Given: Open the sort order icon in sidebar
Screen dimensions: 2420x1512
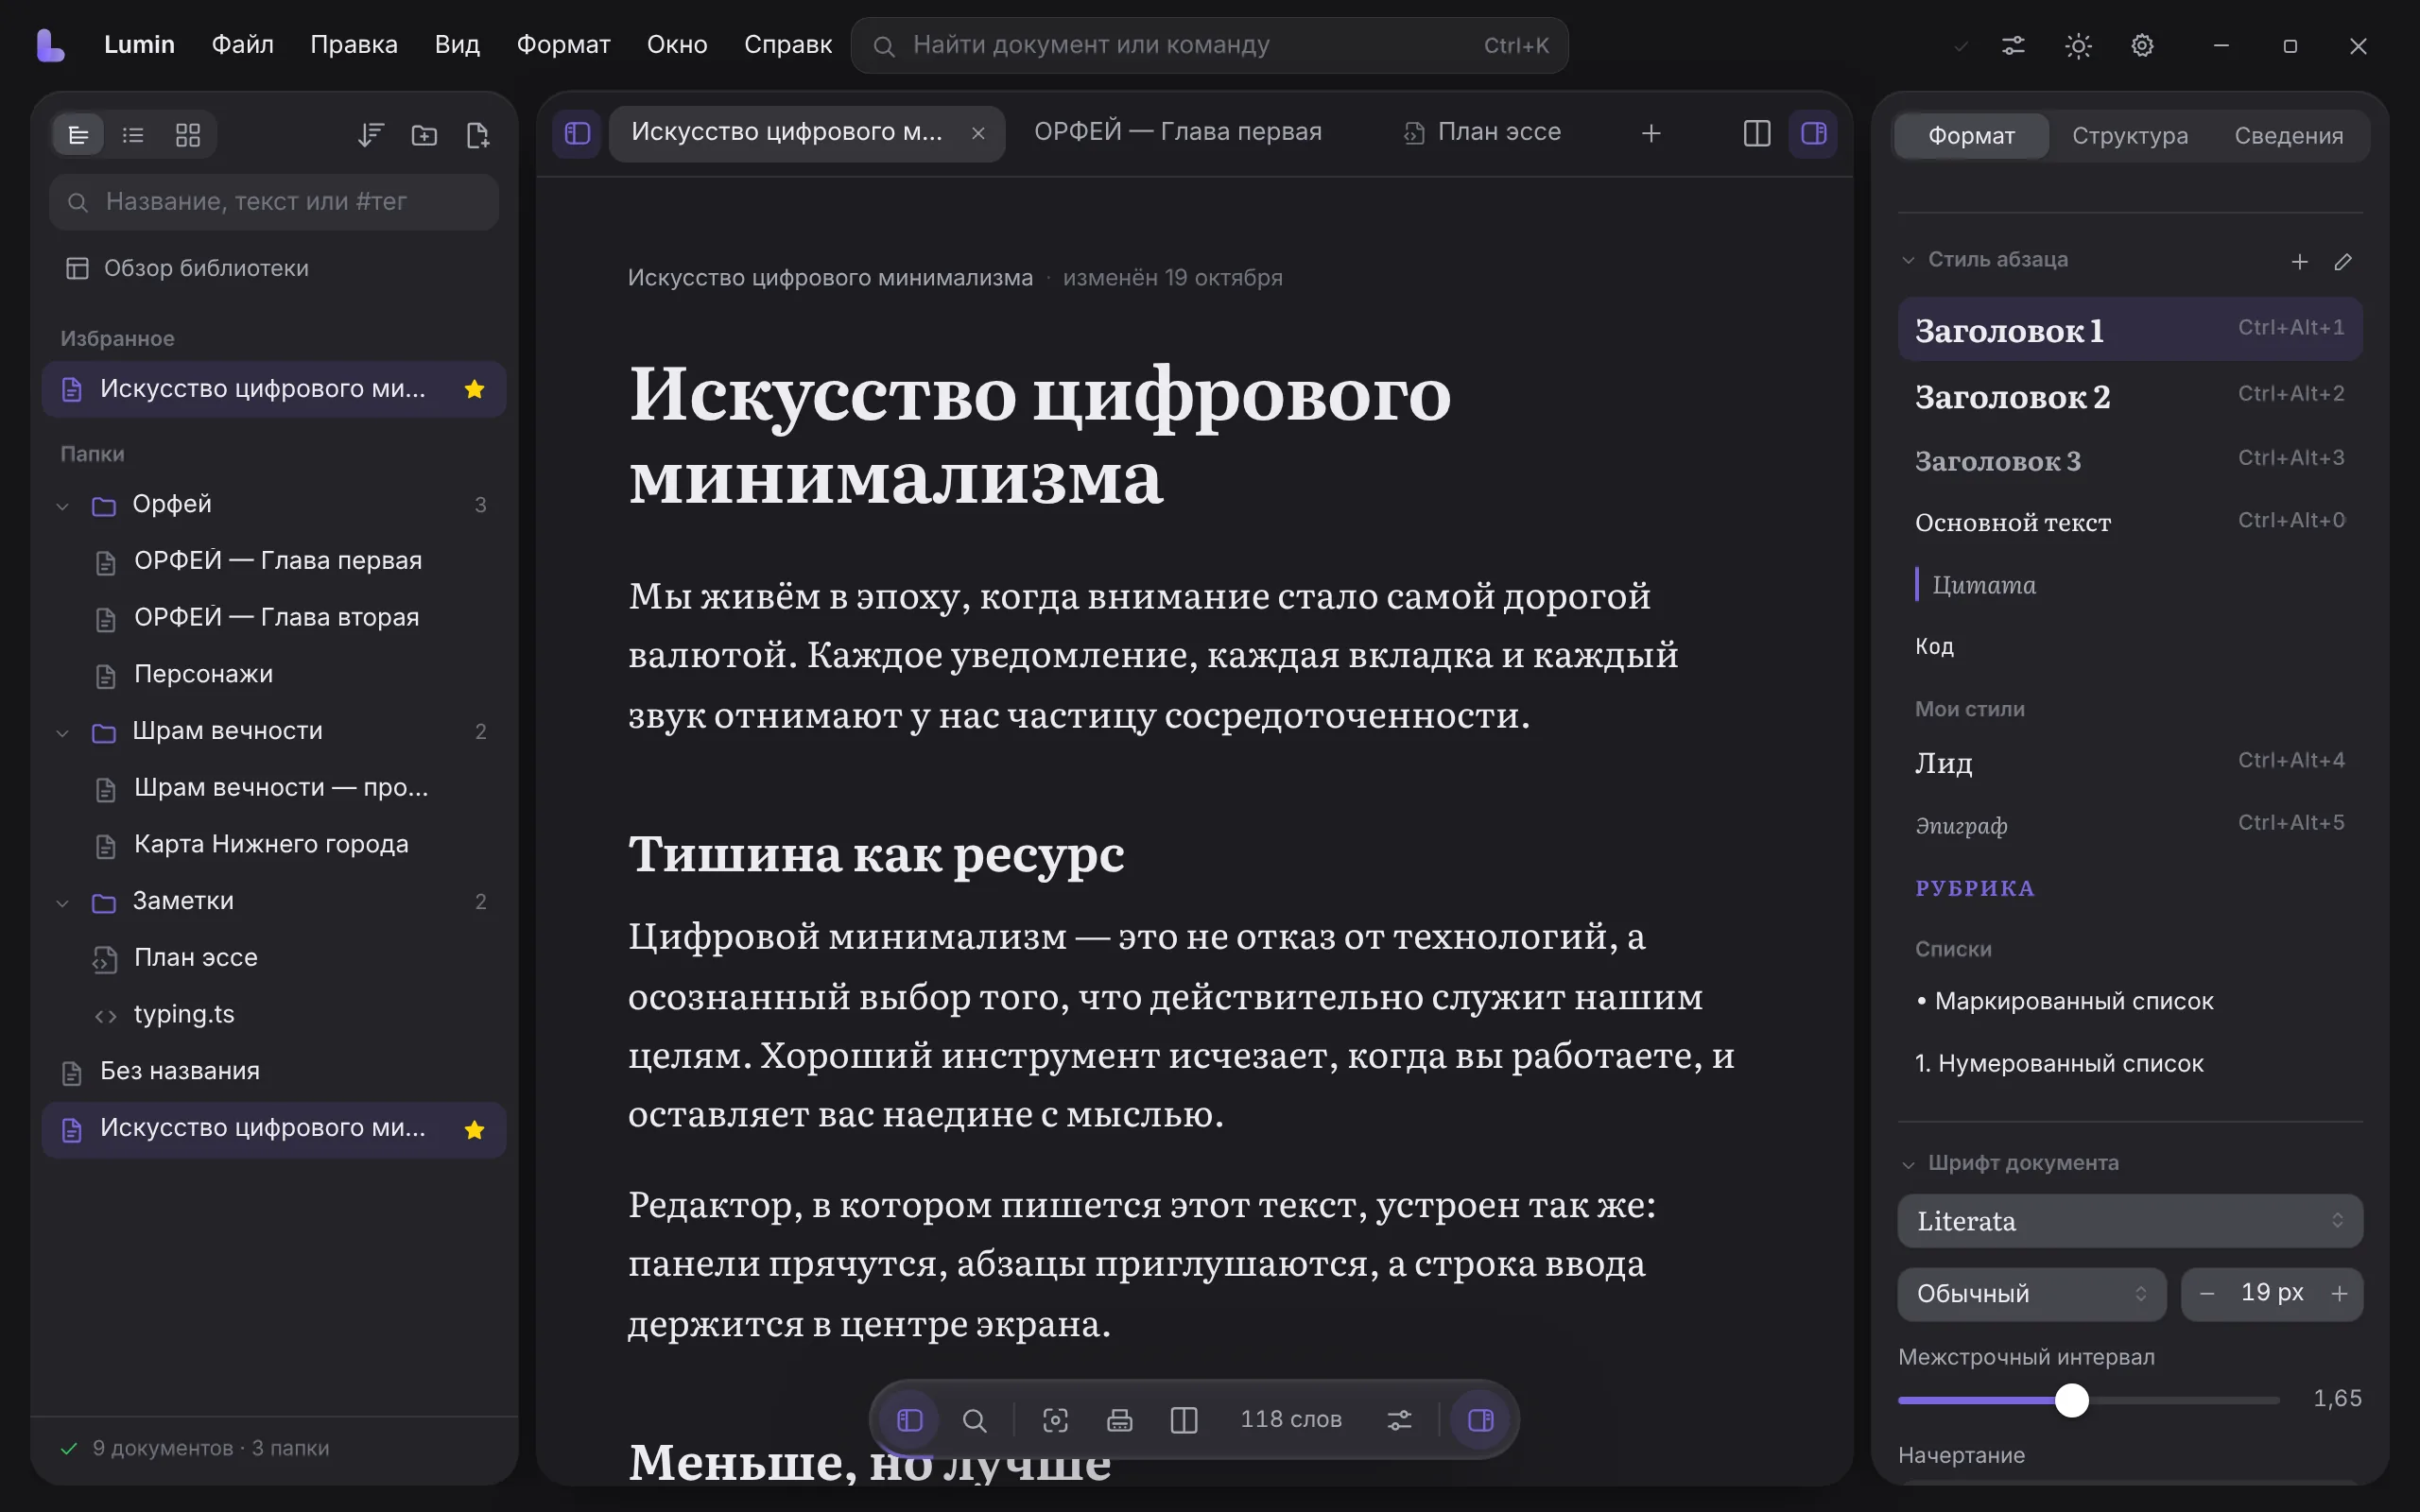Looking at the screenshot, I should [x=370, y=135].
